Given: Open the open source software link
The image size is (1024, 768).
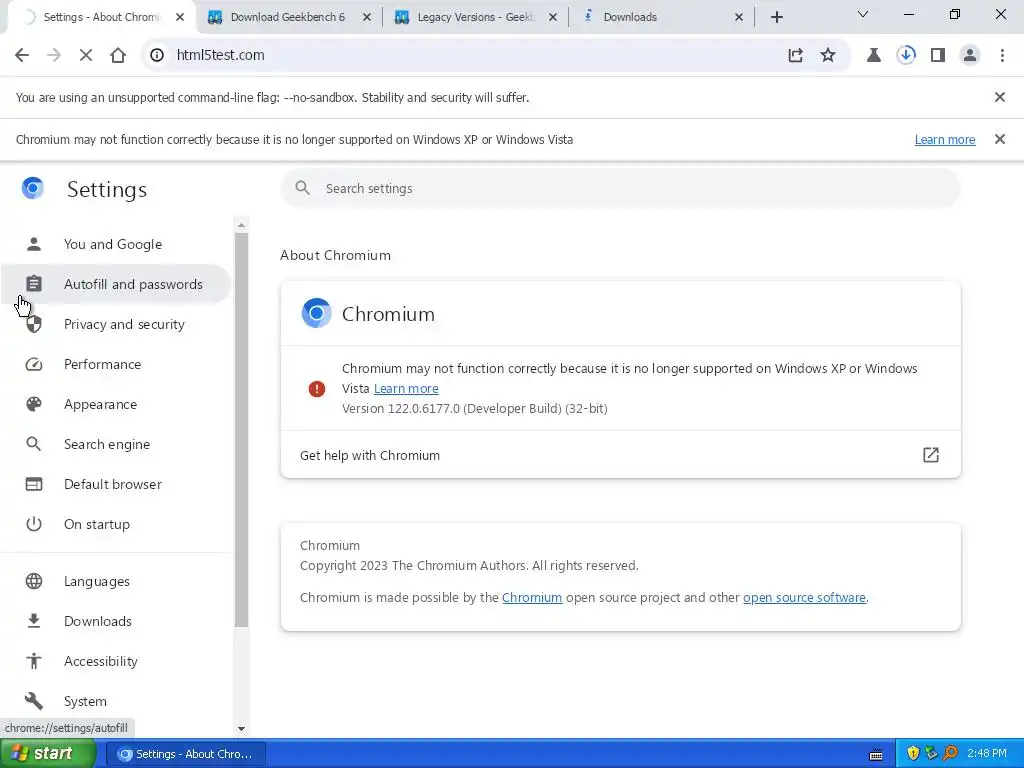Looking at the screenshot, I should (x=804, y=598).
